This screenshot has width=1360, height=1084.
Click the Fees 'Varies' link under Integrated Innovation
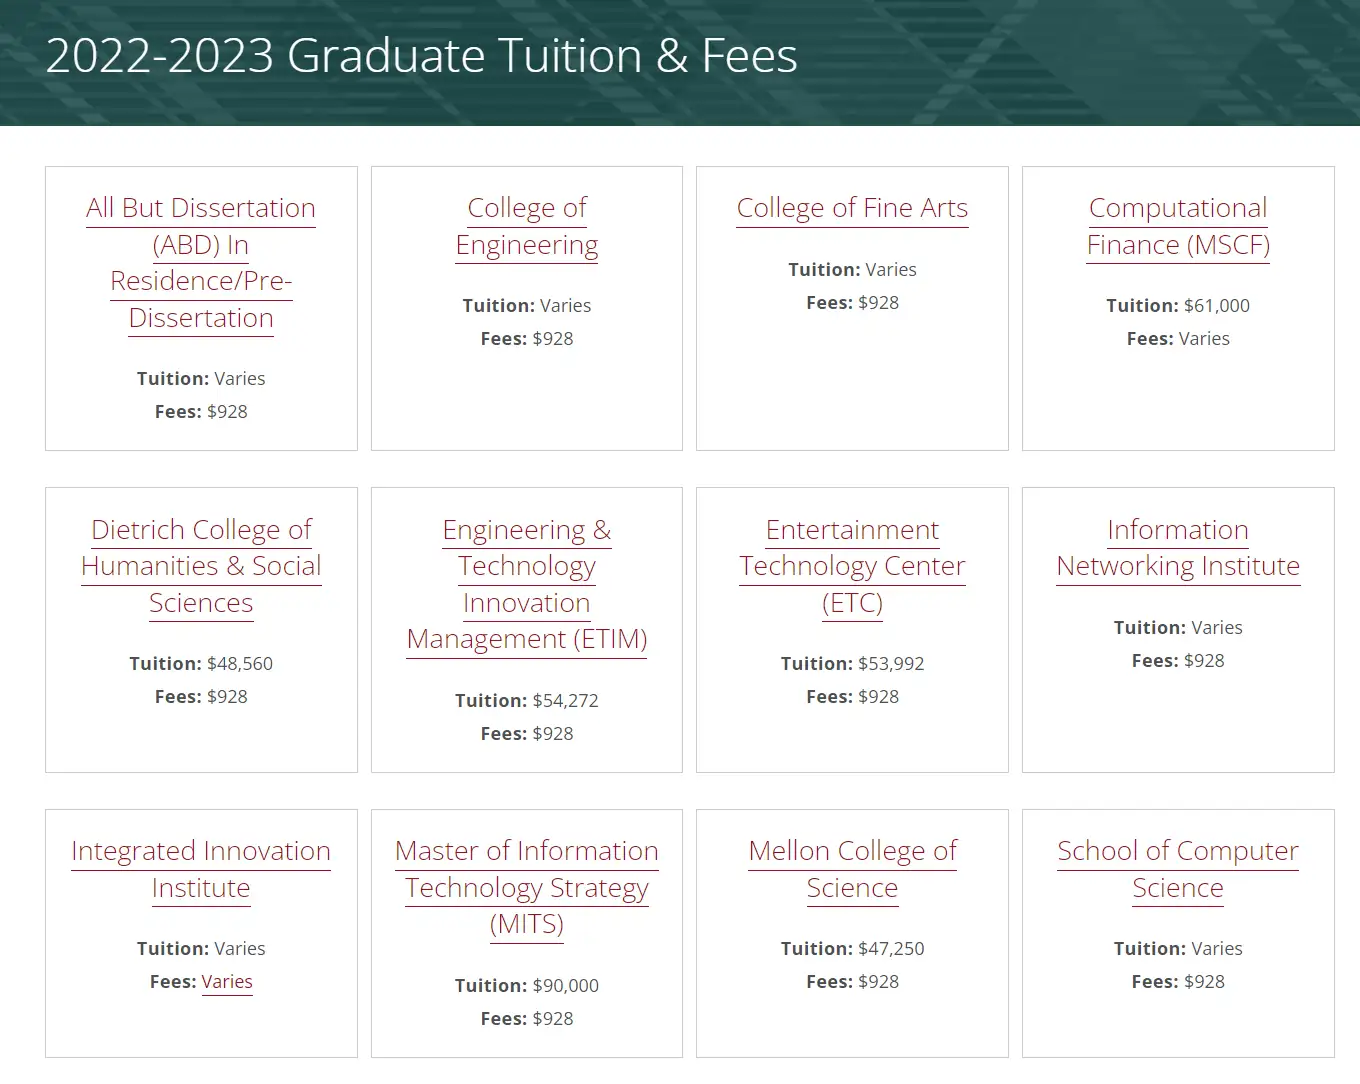(227, 982)
